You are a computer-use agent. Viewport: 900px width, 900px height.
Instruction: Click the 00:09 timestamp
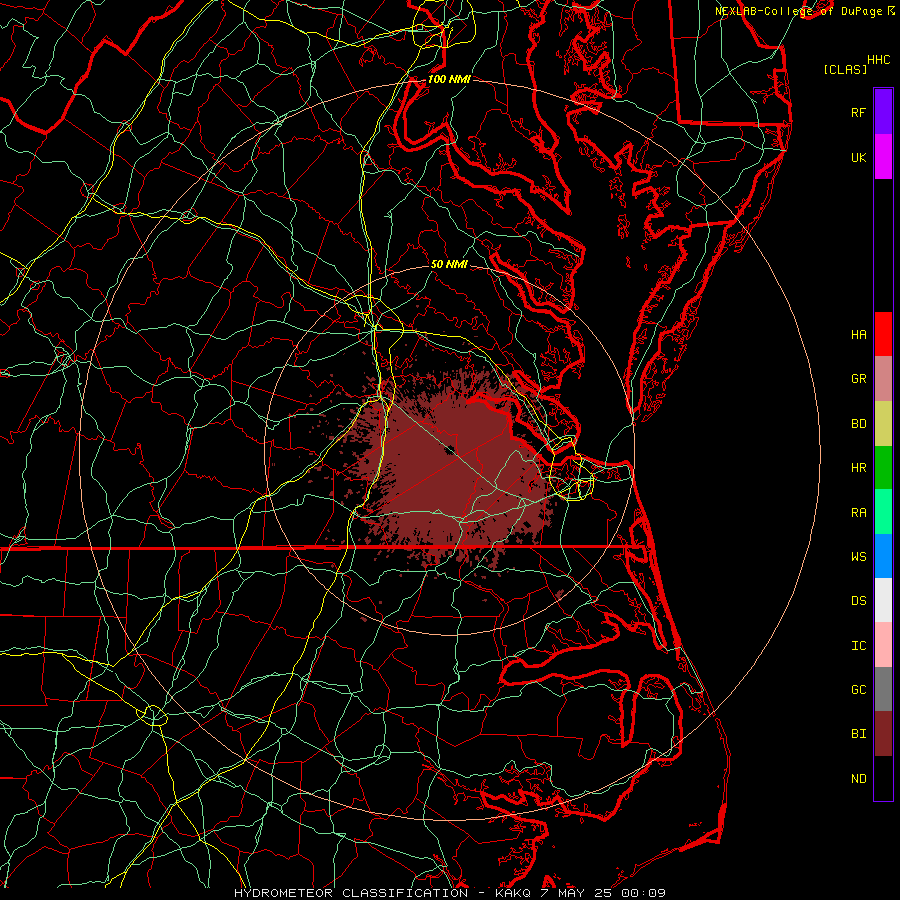(643, 893)
